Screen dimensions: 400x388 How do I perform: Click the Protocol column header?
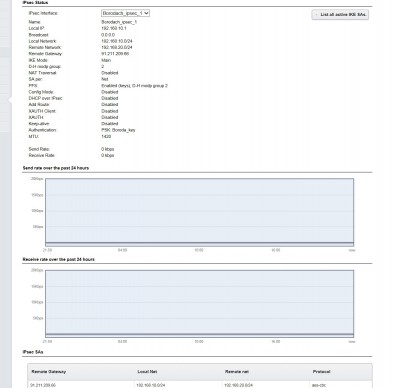click(321, 371)
